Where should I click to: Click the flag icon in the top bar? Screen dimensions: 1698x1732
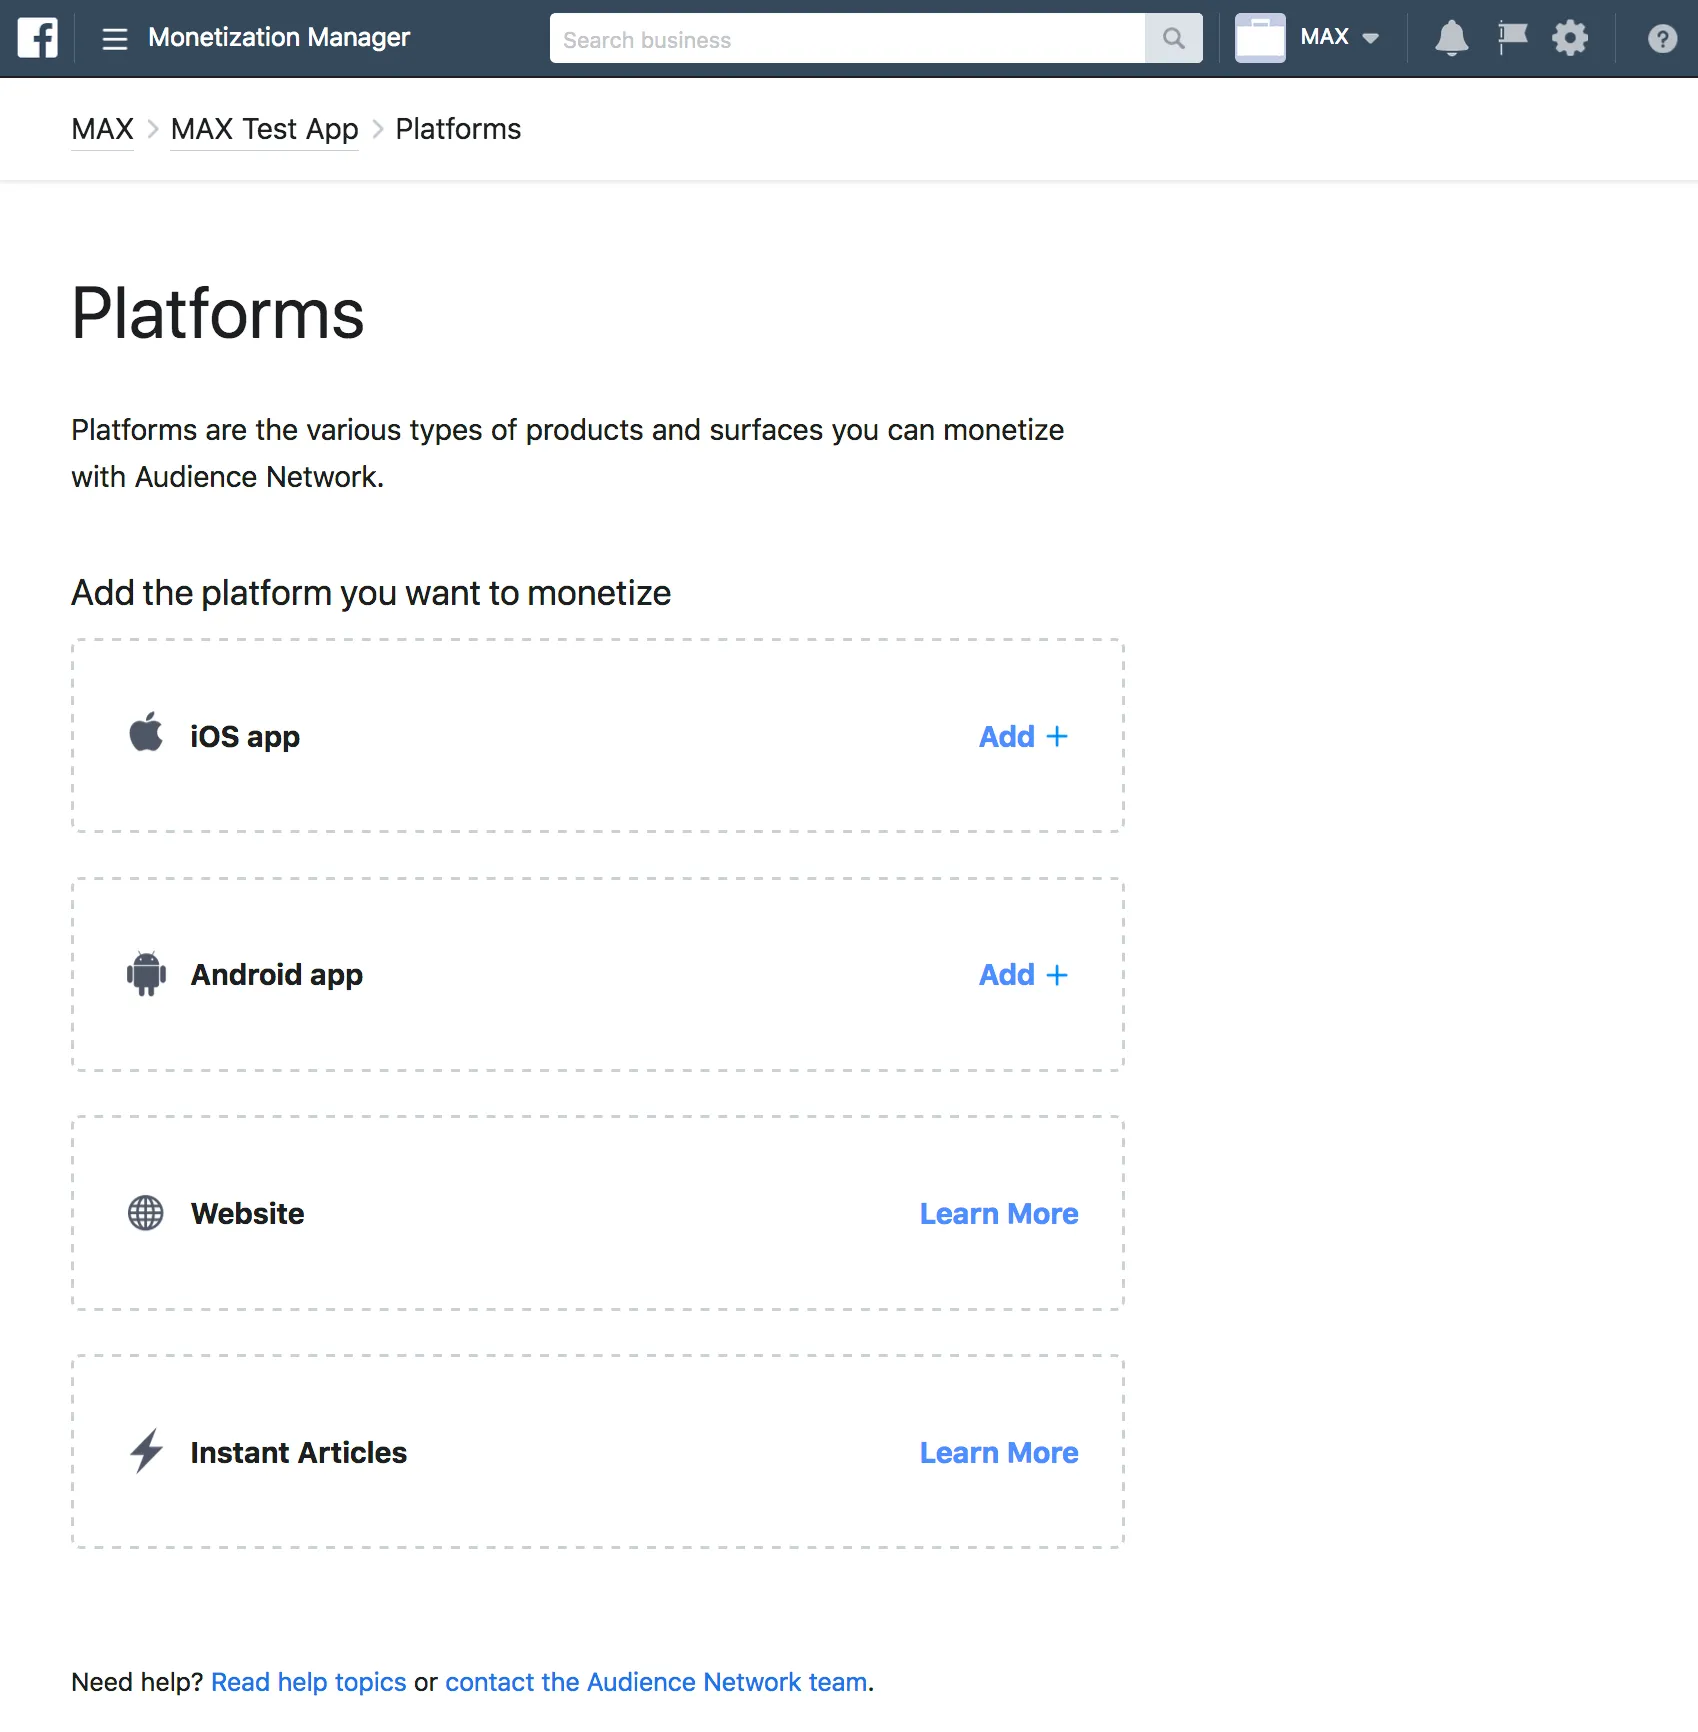point(1511,38)
